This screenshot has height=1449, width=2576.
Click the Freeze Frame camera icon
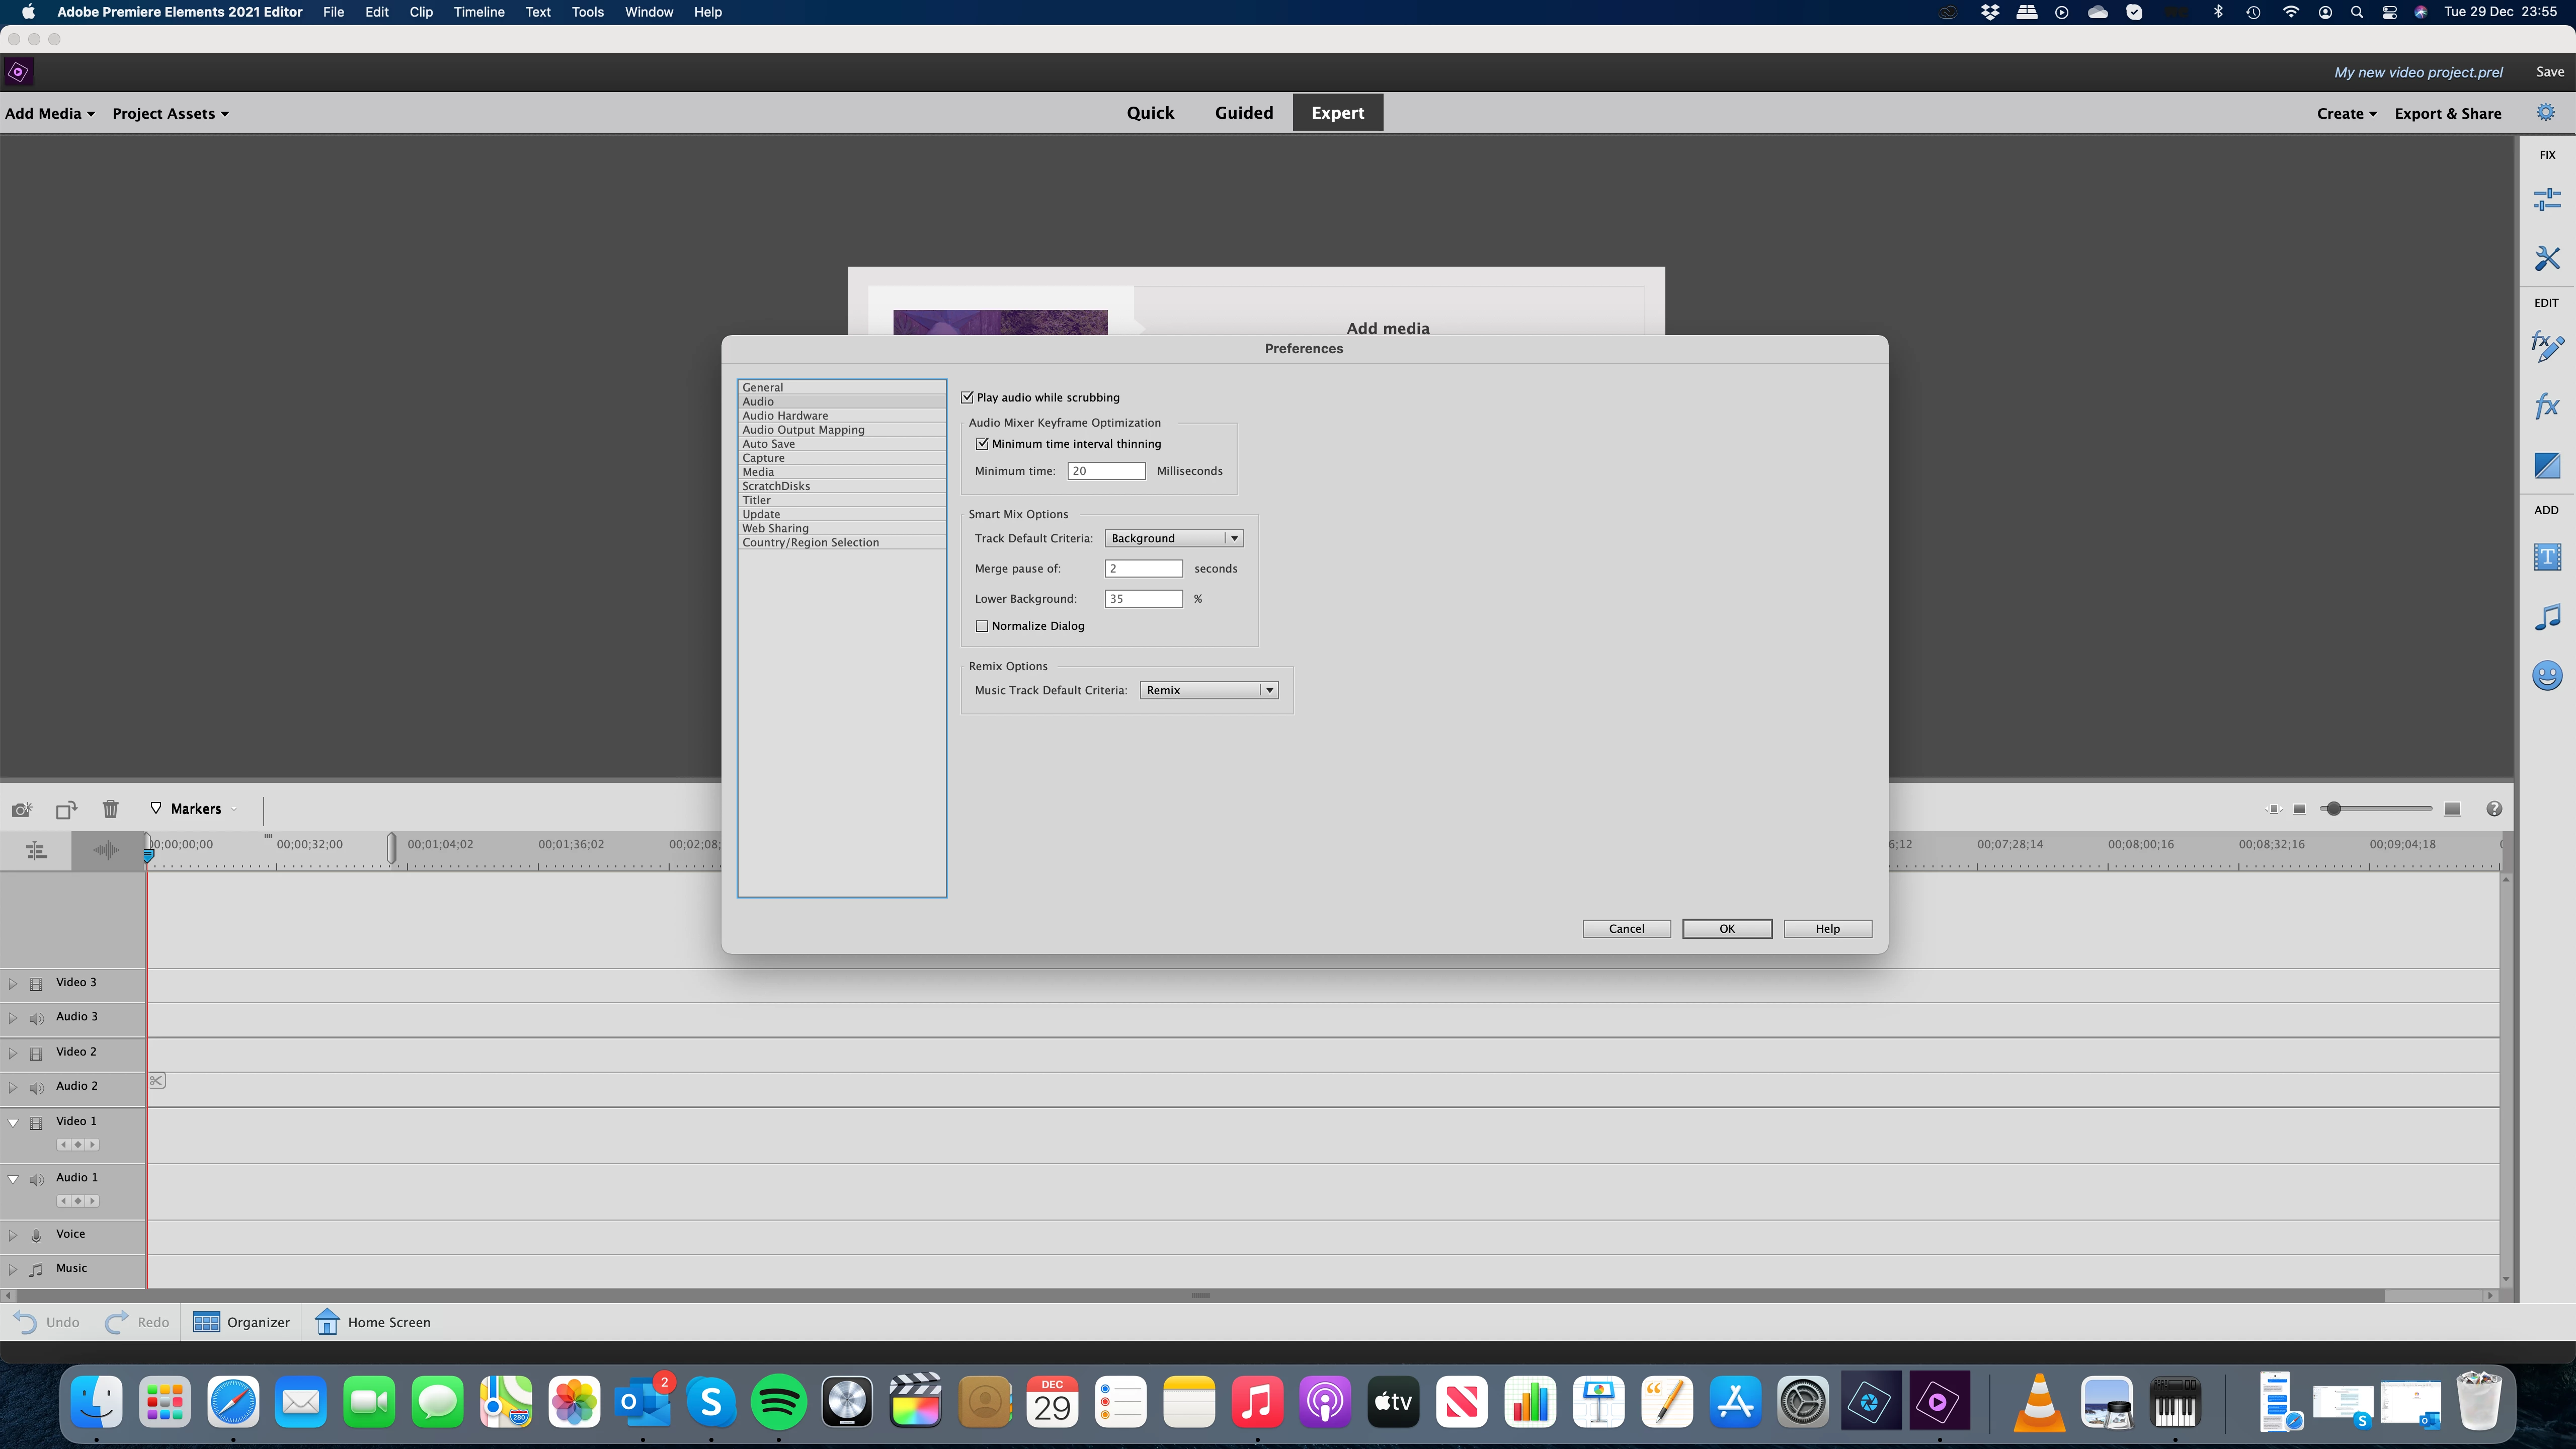(21, 809)
